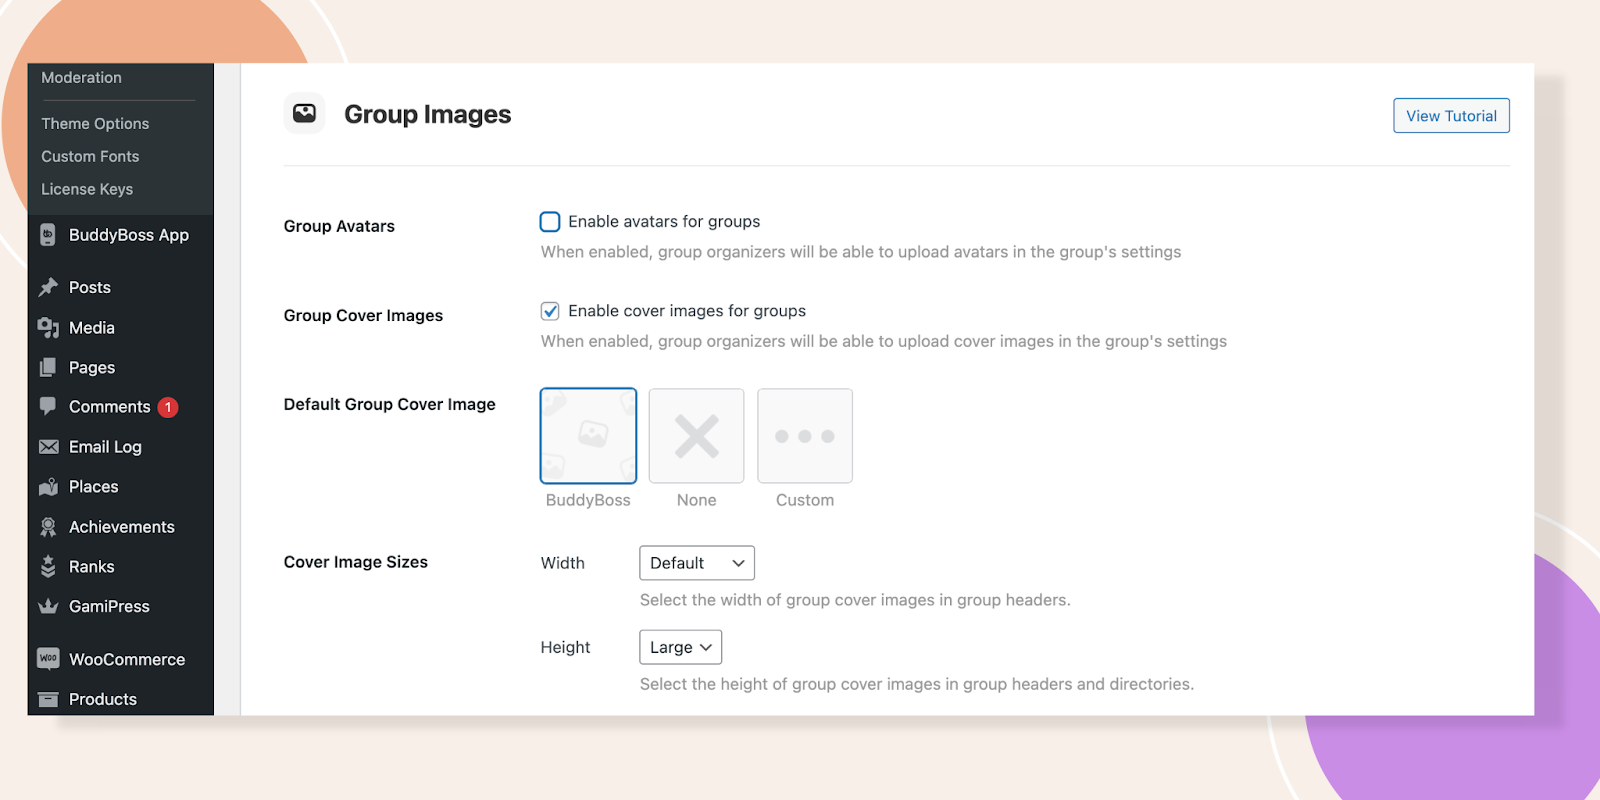Viewport: 1600px width, 800px height.
Task: Click the Products box icon
Action: [48, 699]
